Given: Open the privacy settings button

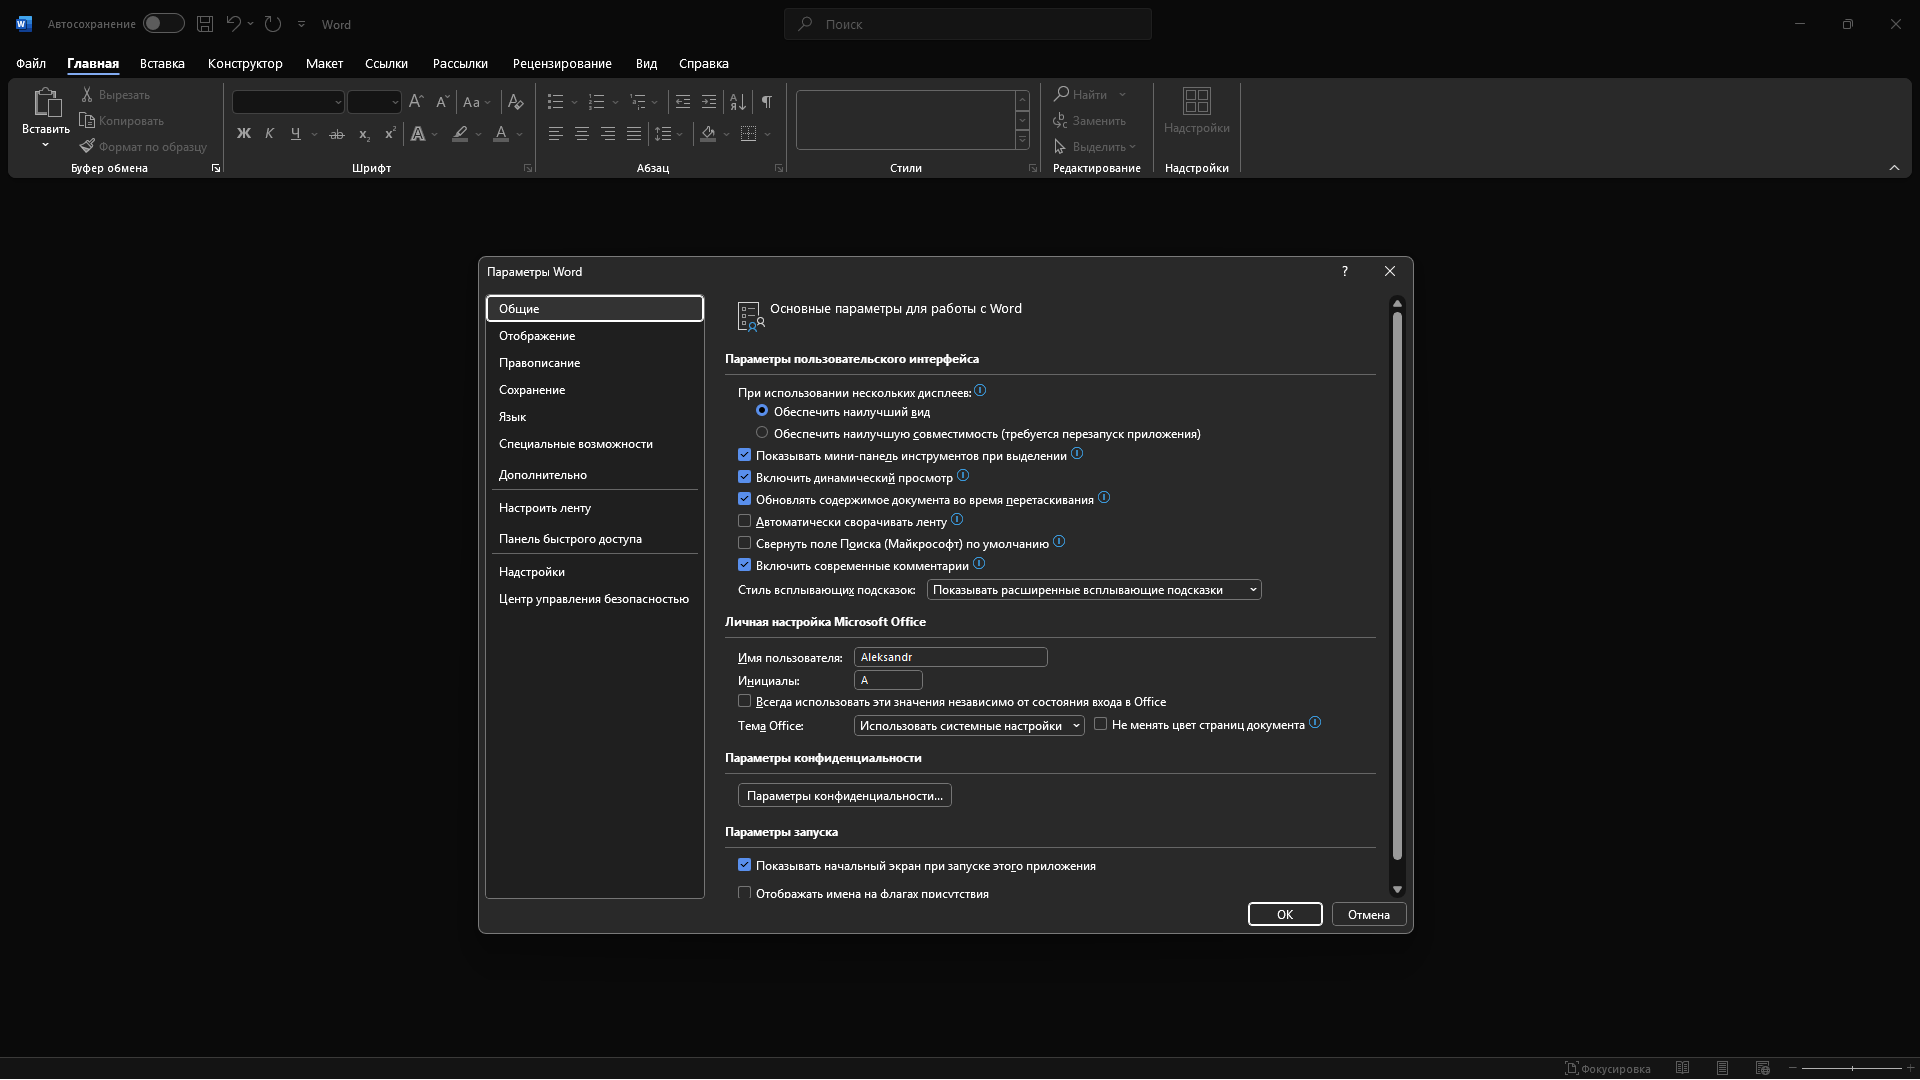Looking at the screenshot, I should click(x=844, y=796).
